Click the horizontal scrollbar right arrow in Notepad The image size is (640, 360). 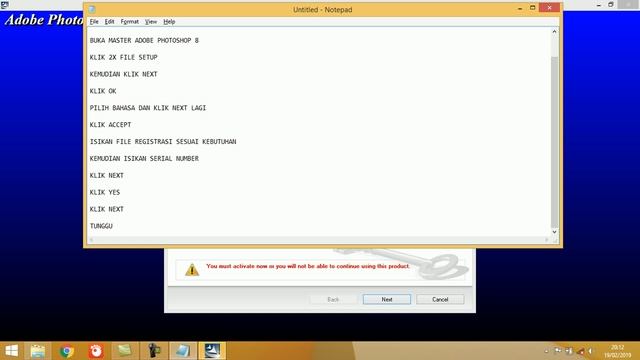point(547,240)
